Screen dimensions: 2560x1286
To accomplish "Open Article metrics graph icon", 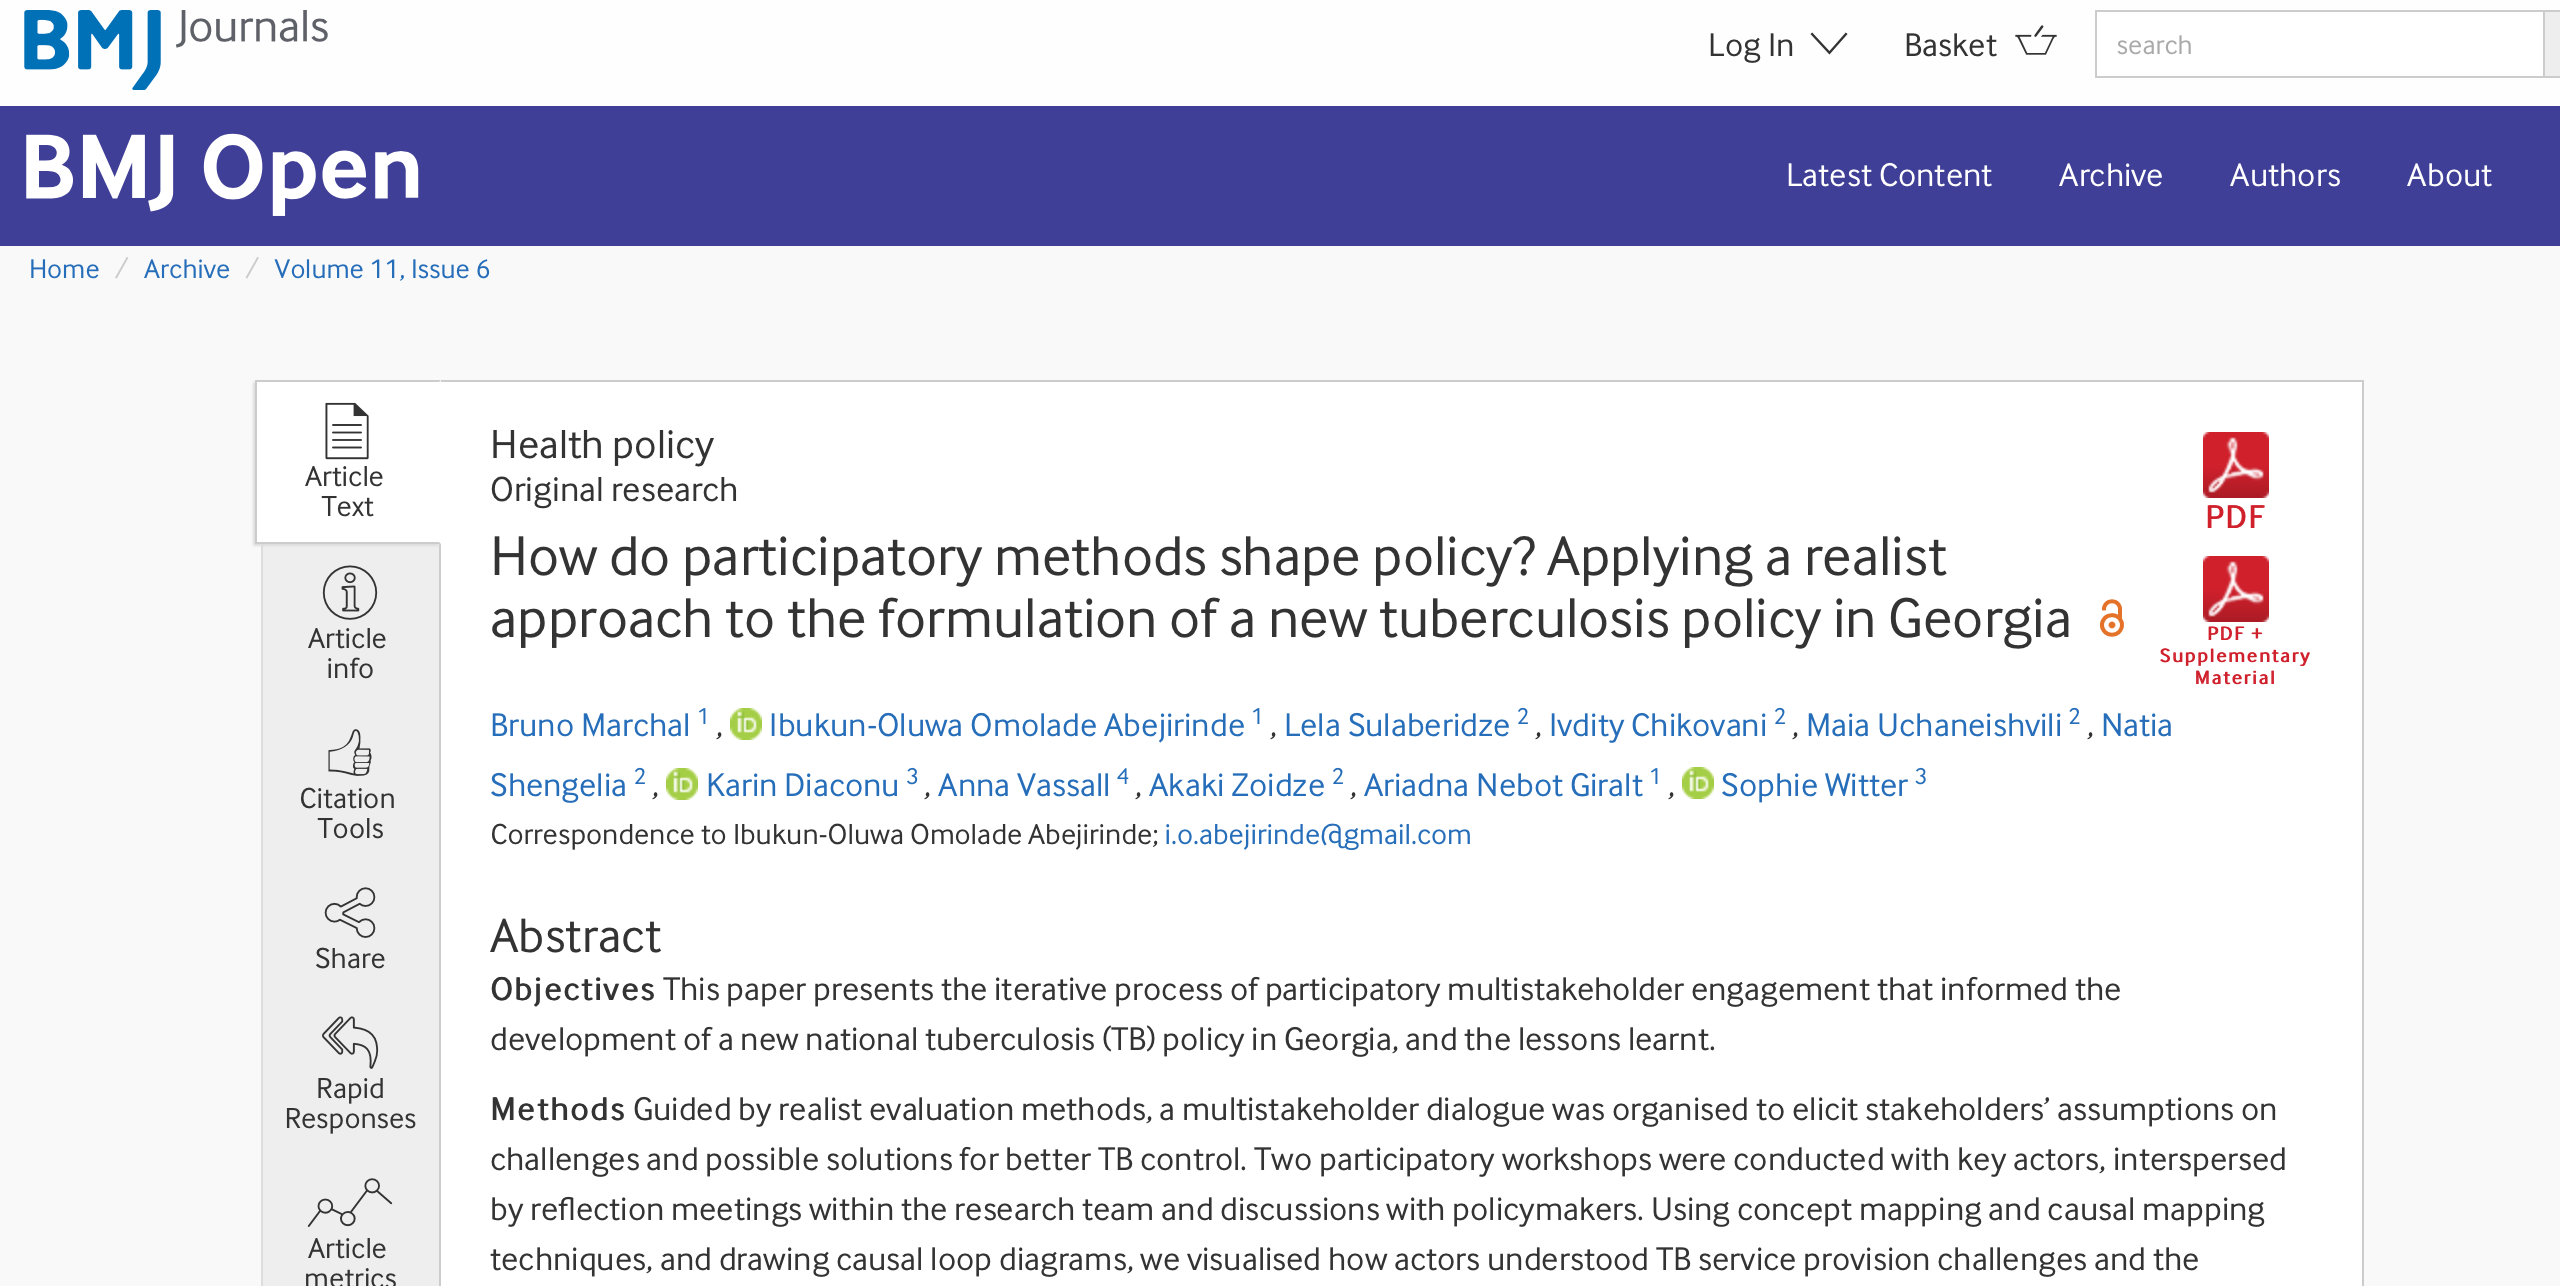I will tap(349, 1202).
